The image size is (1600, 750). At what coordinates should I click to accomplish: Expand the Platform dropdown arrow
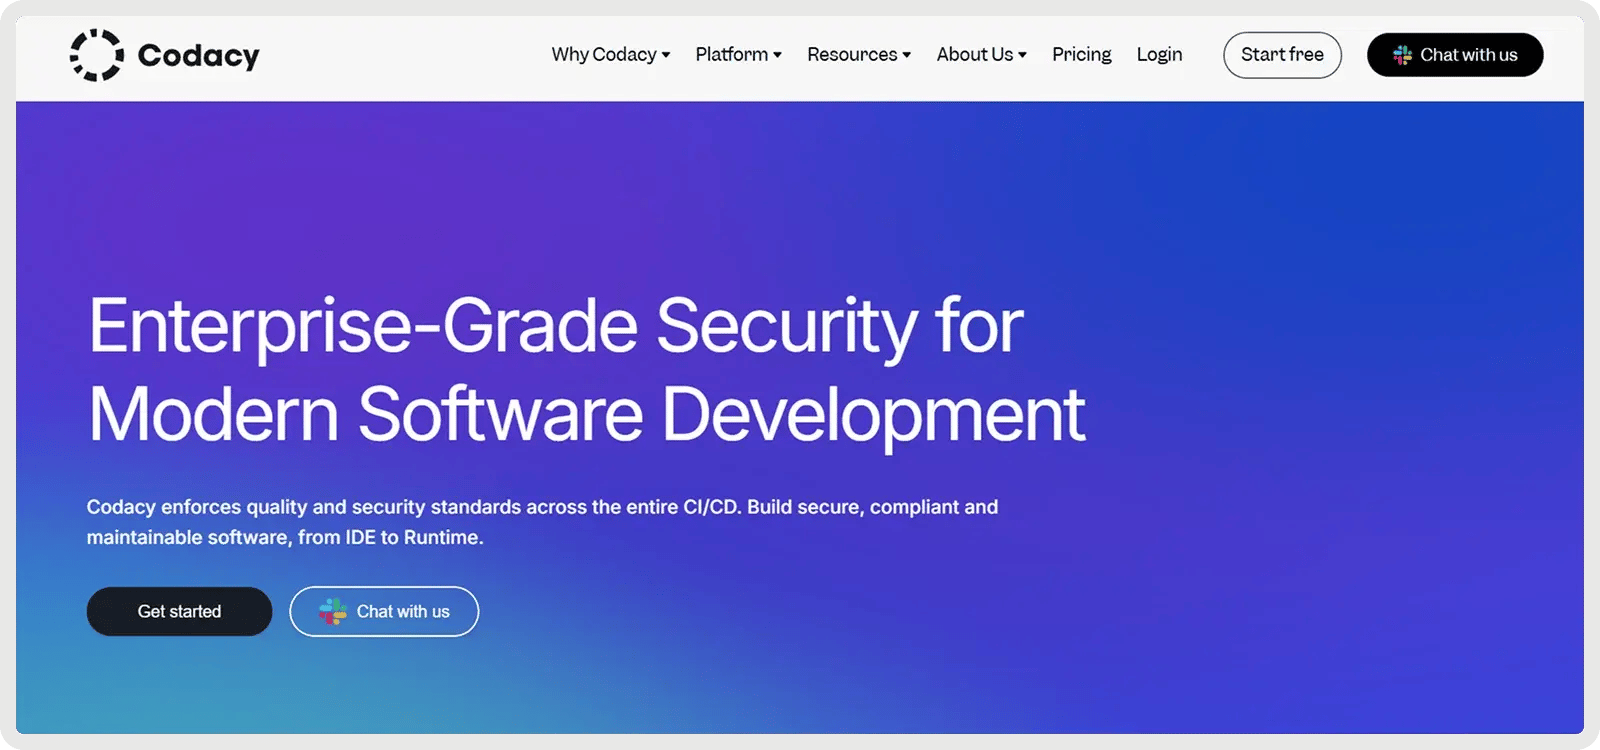(x=777, y=55)
